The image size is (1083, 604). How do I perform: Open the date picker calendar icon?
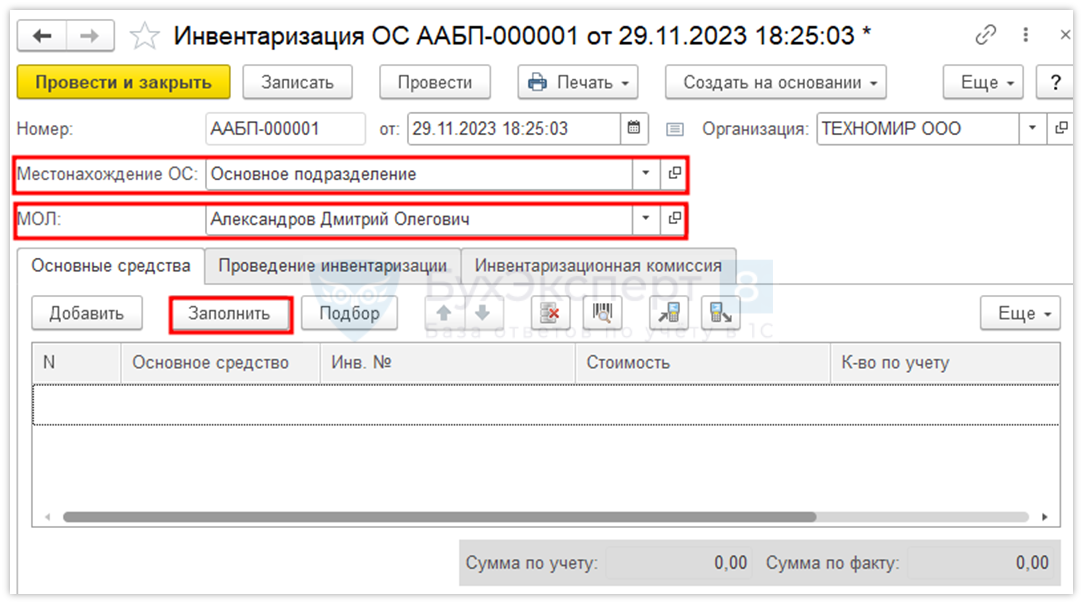point(633,129)
